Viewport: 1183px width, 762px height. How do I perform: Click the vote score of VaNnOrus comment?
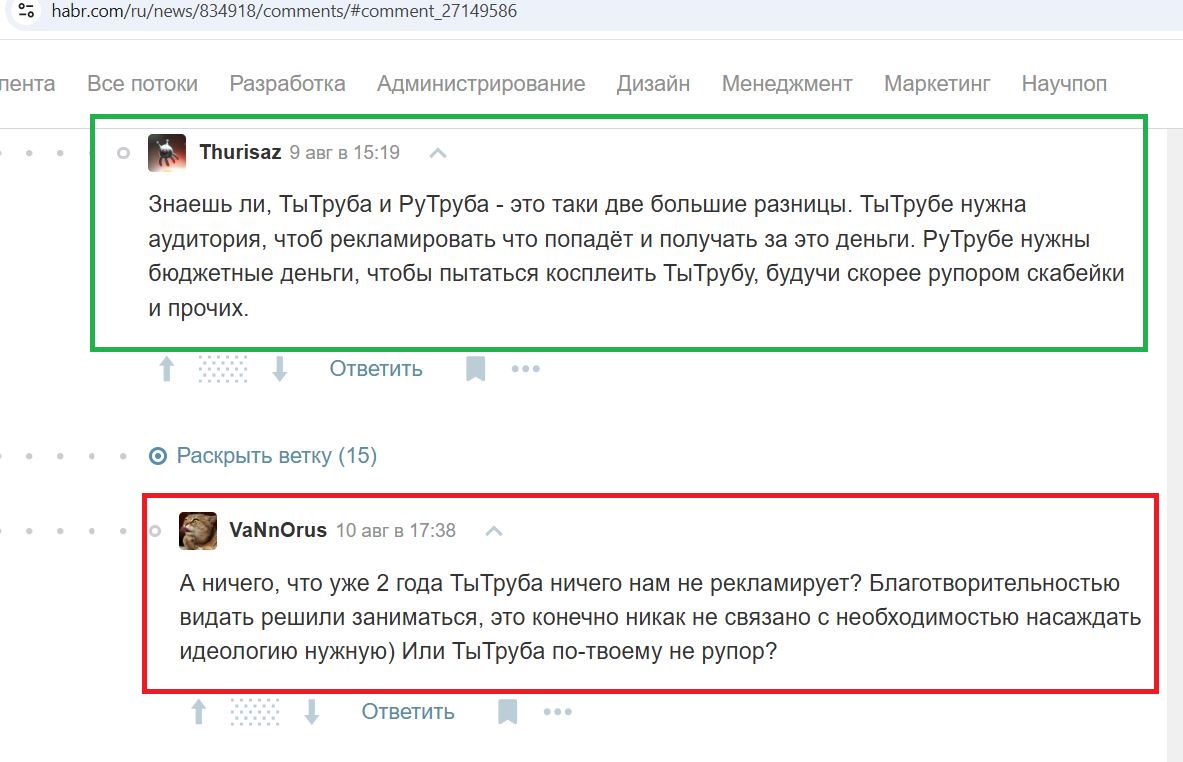coord(254,711)
